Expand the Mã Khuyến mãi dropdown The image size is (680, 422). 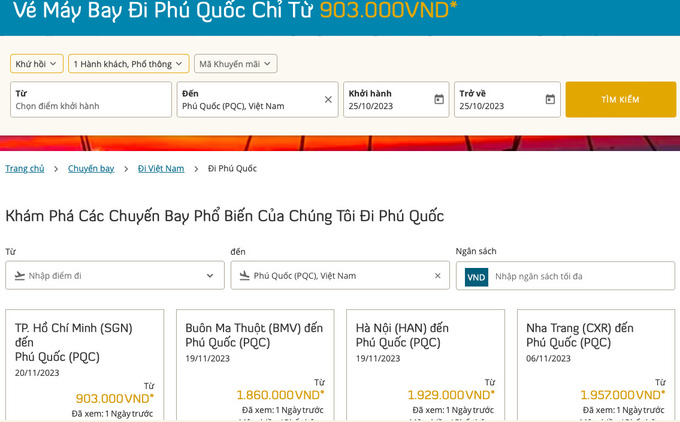coord(235,64)
